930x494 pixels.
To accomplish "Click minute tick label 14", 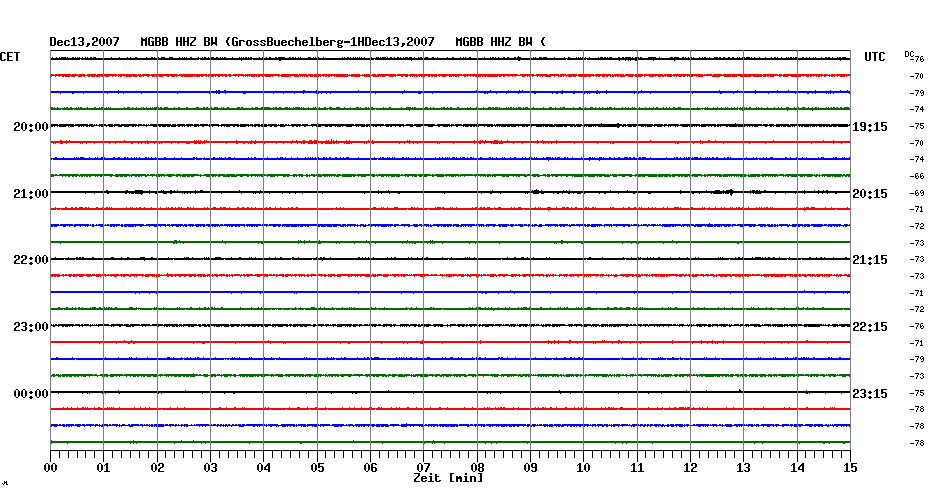I will (x=797, y=468).
